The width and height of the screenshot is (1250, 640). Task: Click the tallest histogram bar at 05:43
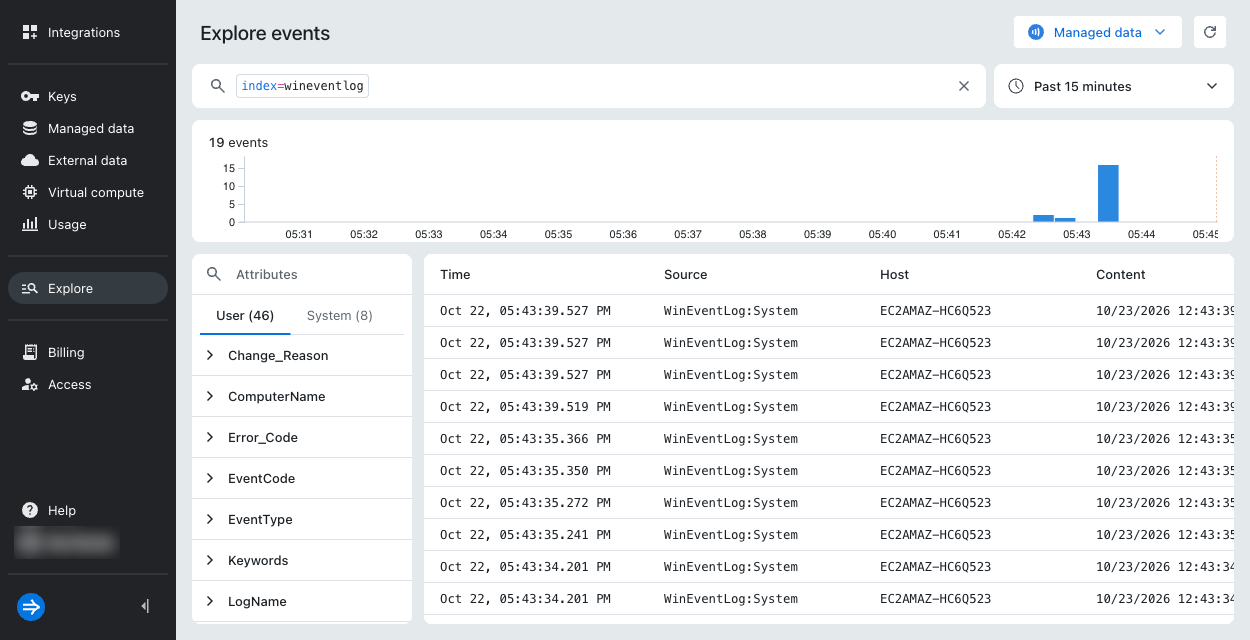click(x=1108, y=193)
